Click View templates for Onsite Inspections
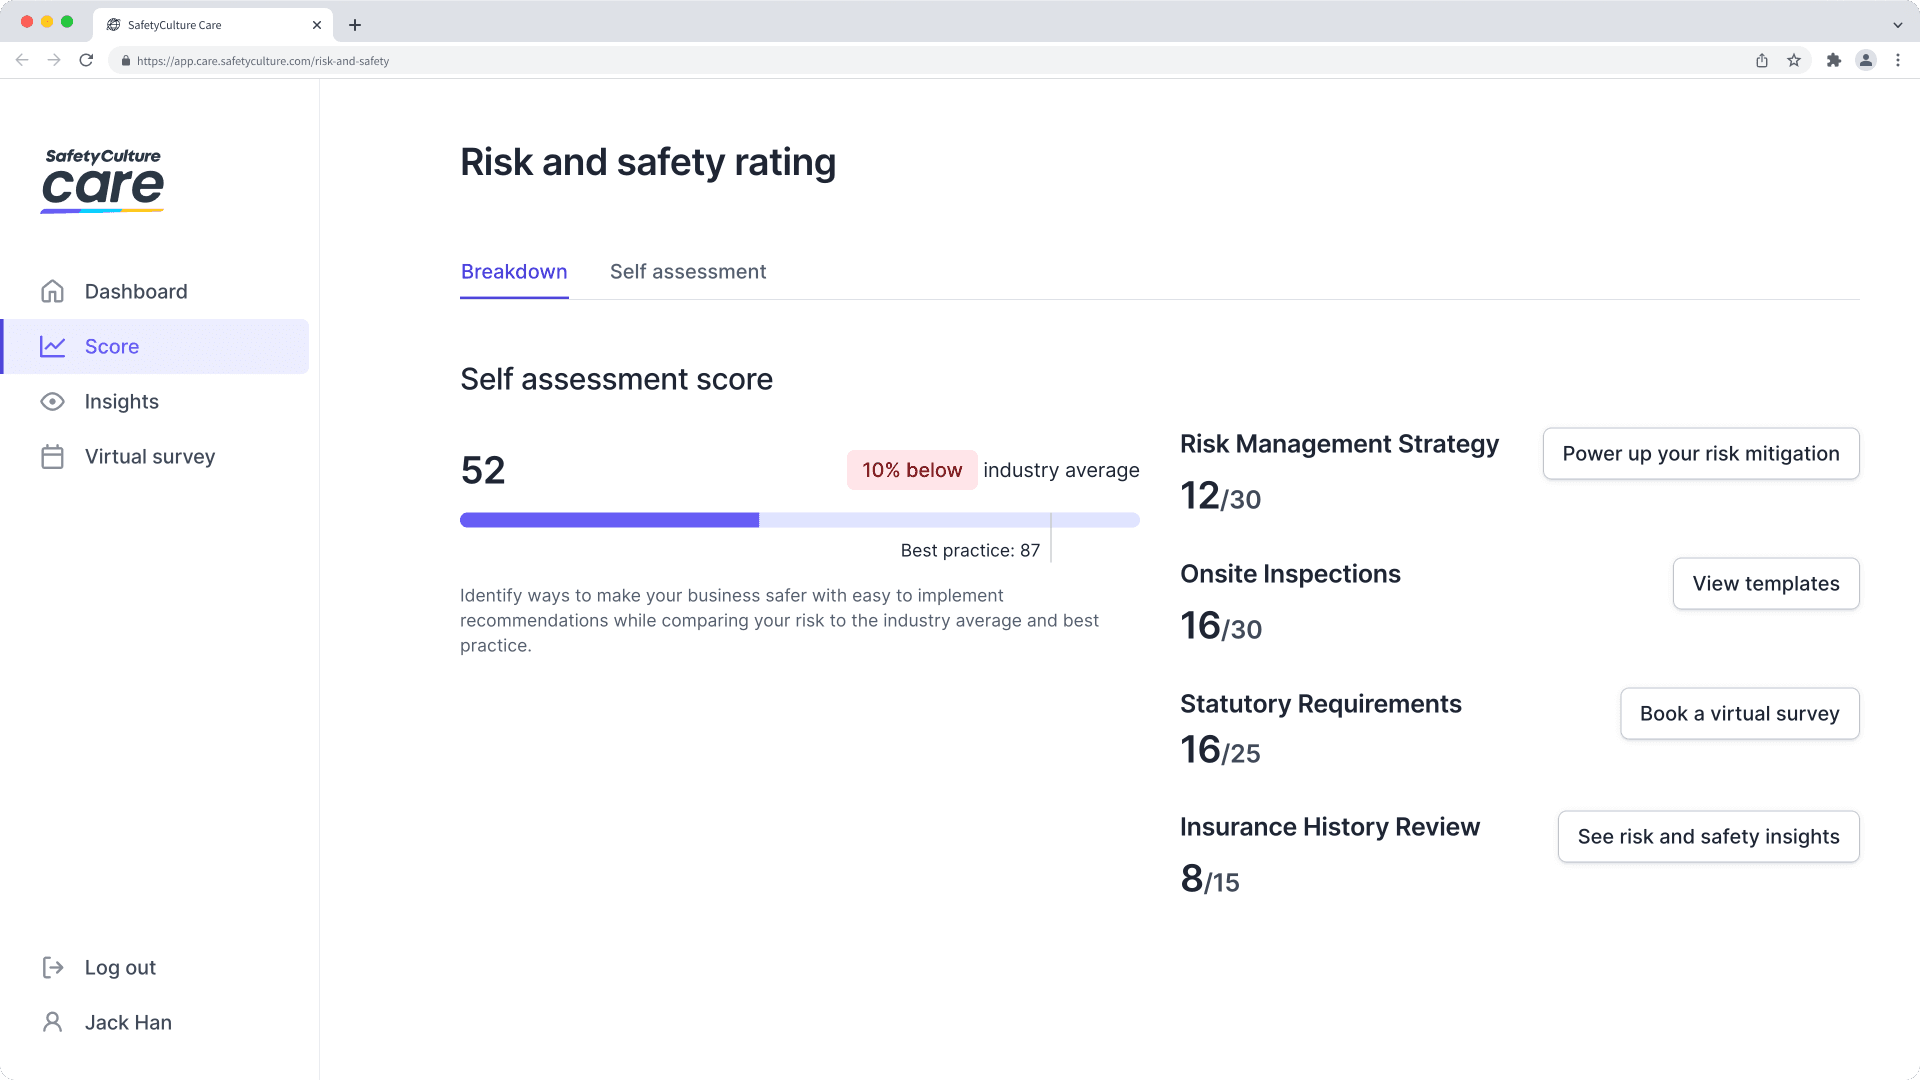The image size is (1920, 1080). coord(1766,583)
